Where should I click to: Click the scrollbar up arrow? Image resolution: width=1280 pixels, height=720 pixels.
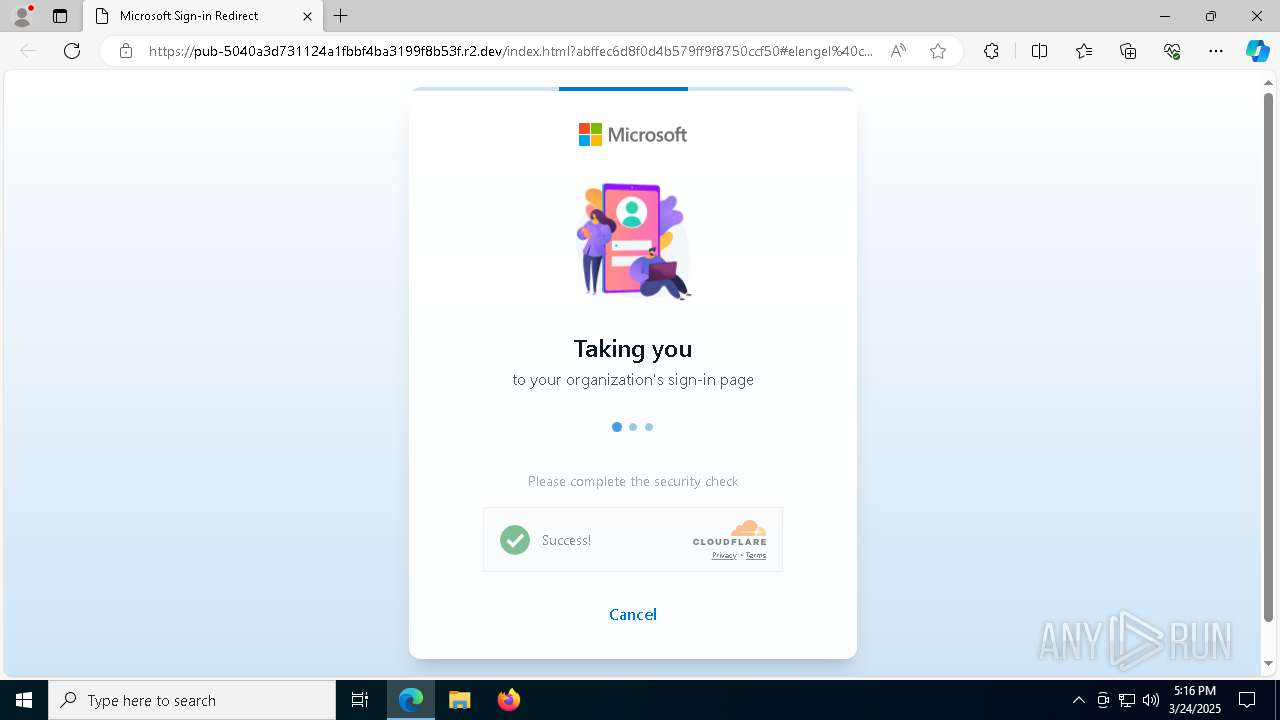[1269, 82]
